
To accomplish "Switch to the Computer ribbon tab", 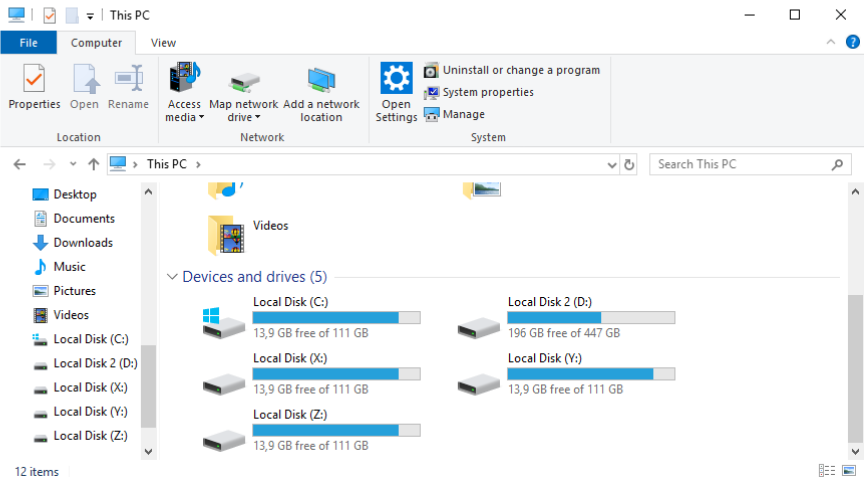I will pos(96,42).
